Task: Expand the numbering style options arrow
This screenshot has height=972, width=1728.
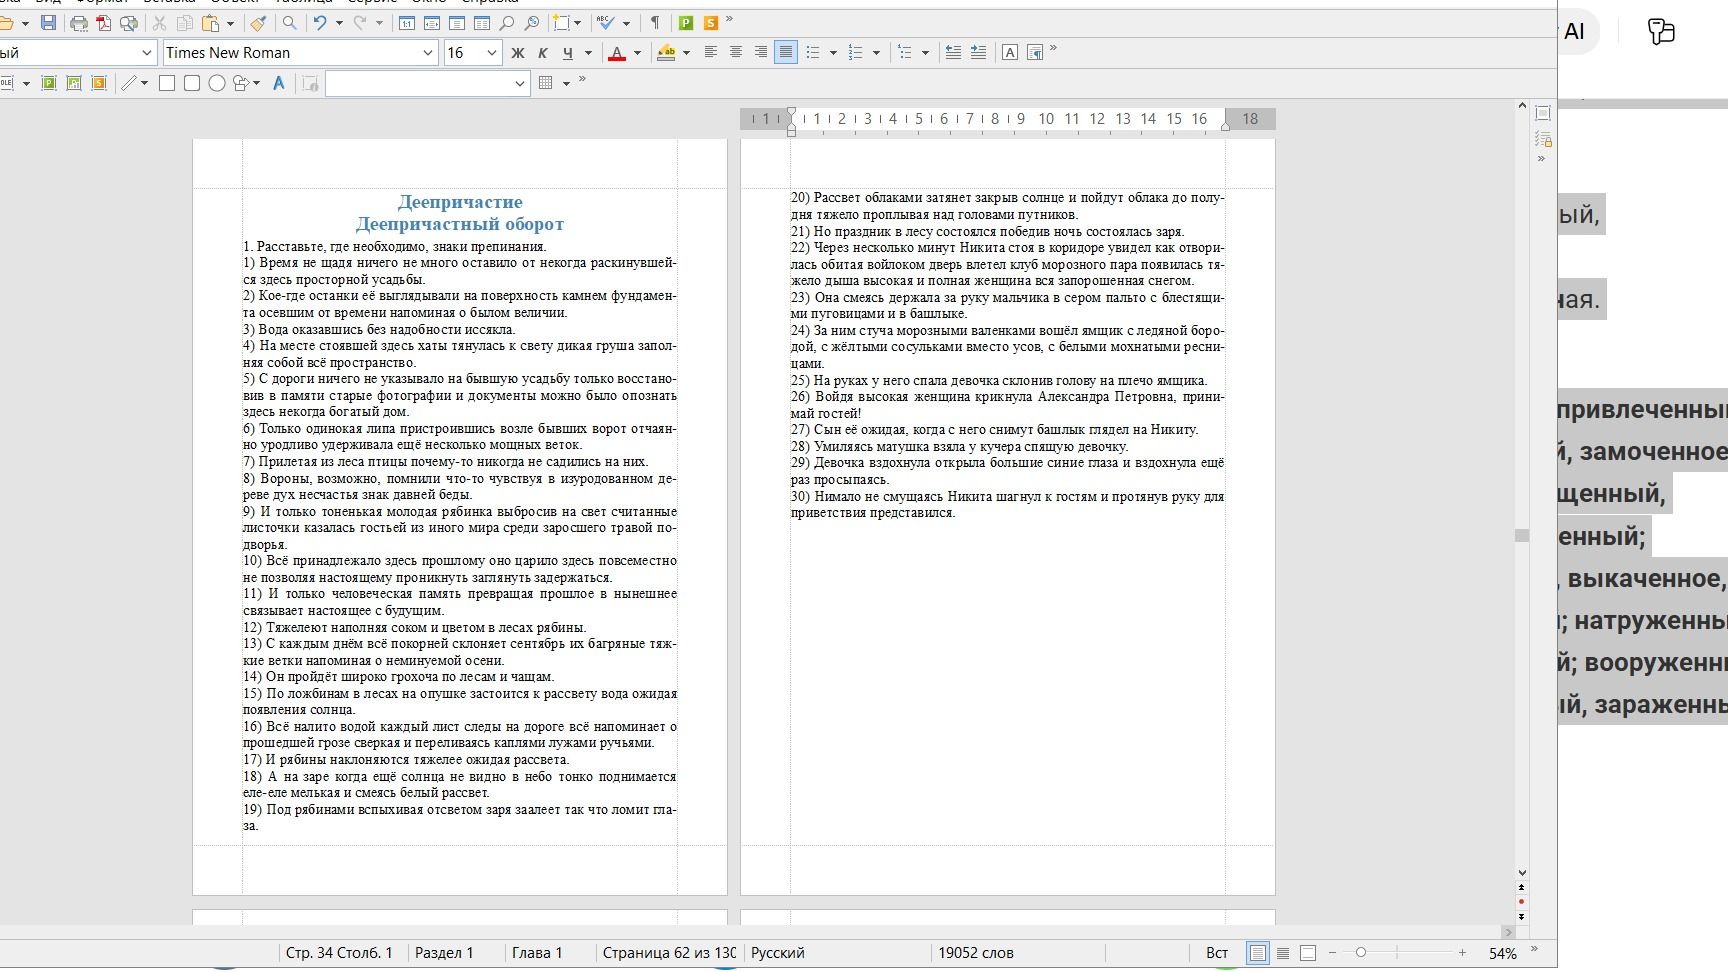Action: point(876,53)
